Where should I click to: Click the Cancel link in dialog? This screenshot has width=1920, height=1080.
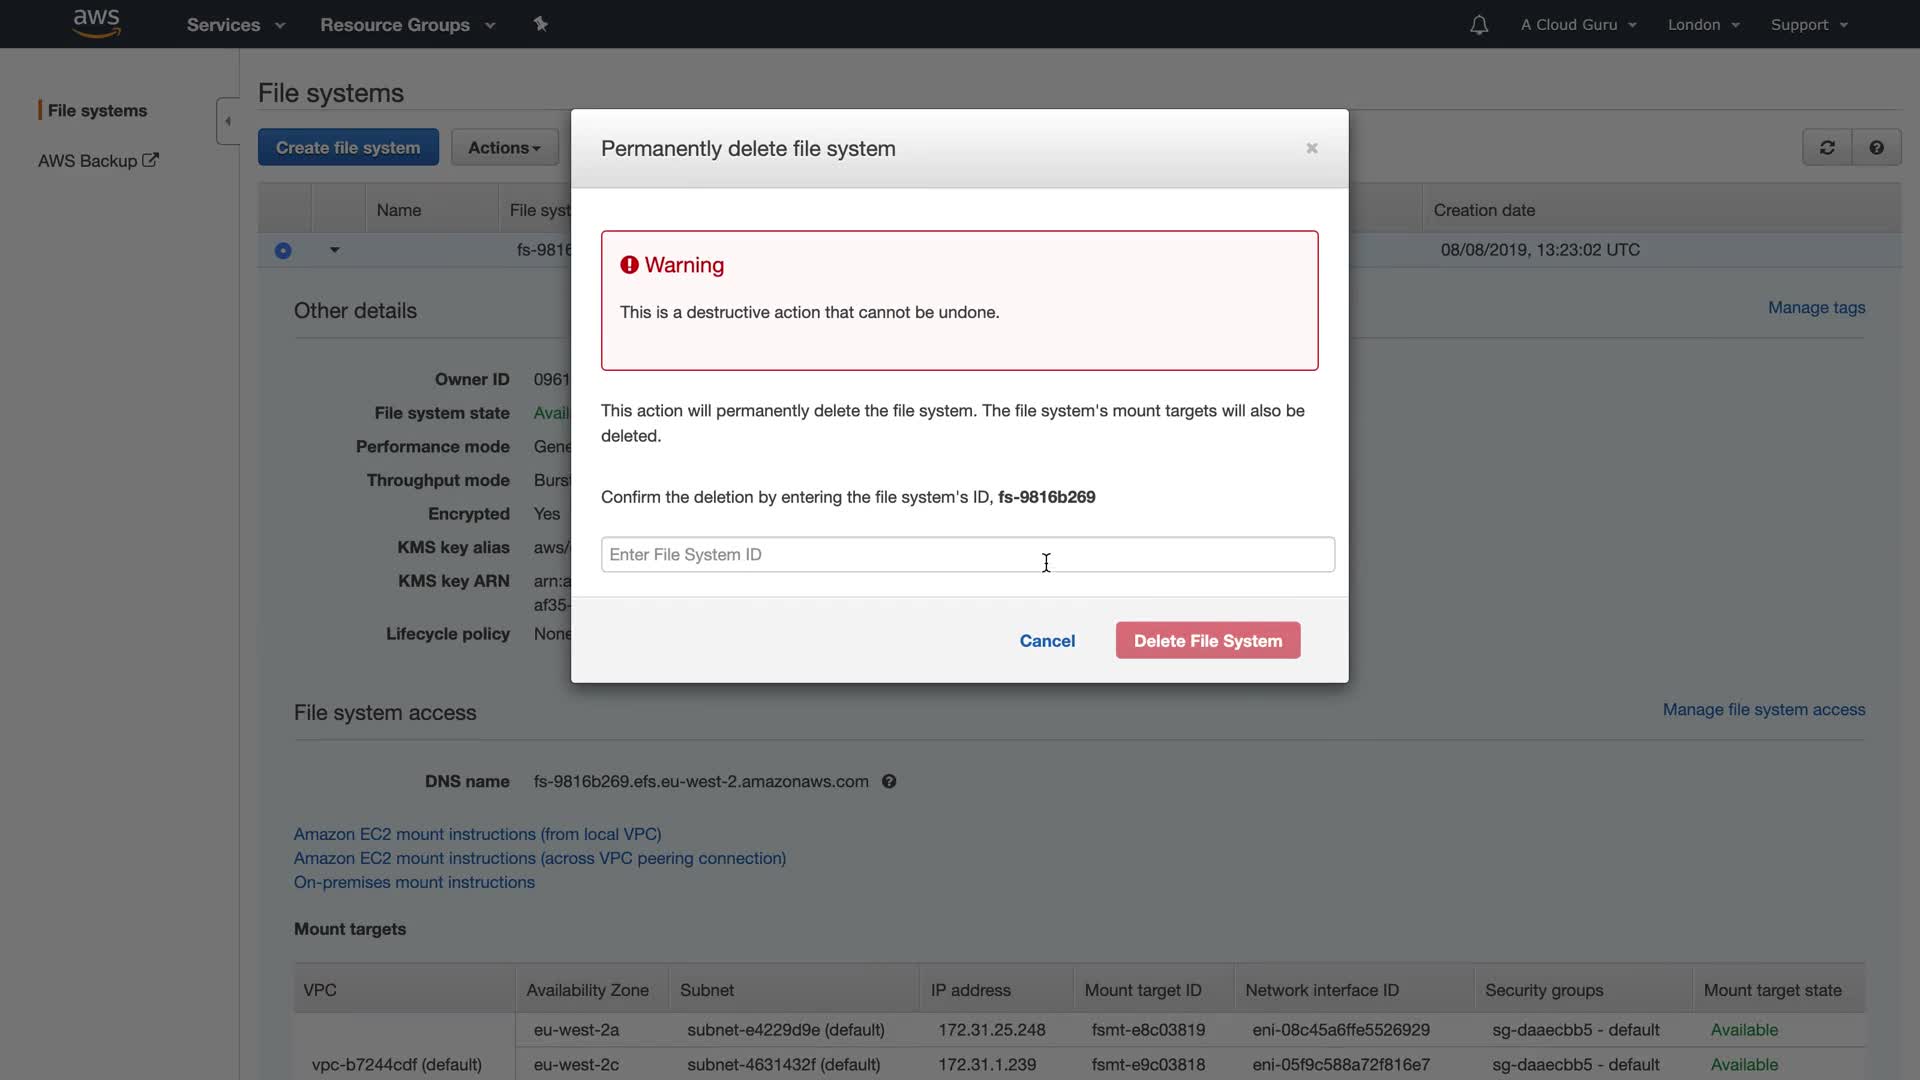1047,641
